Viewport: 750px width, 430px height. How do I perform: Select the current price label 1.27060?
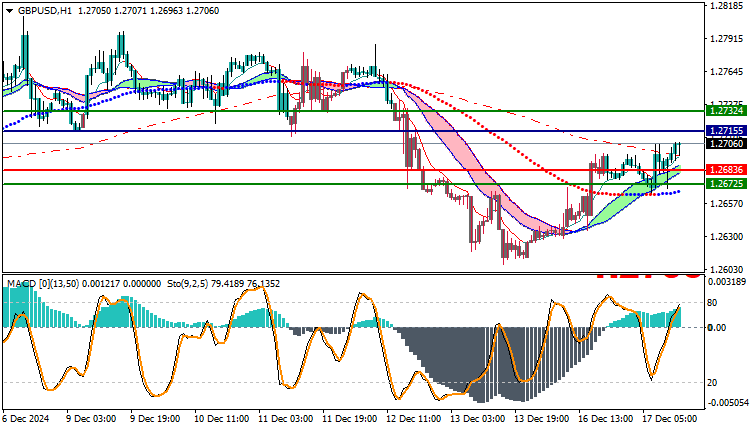727,143
